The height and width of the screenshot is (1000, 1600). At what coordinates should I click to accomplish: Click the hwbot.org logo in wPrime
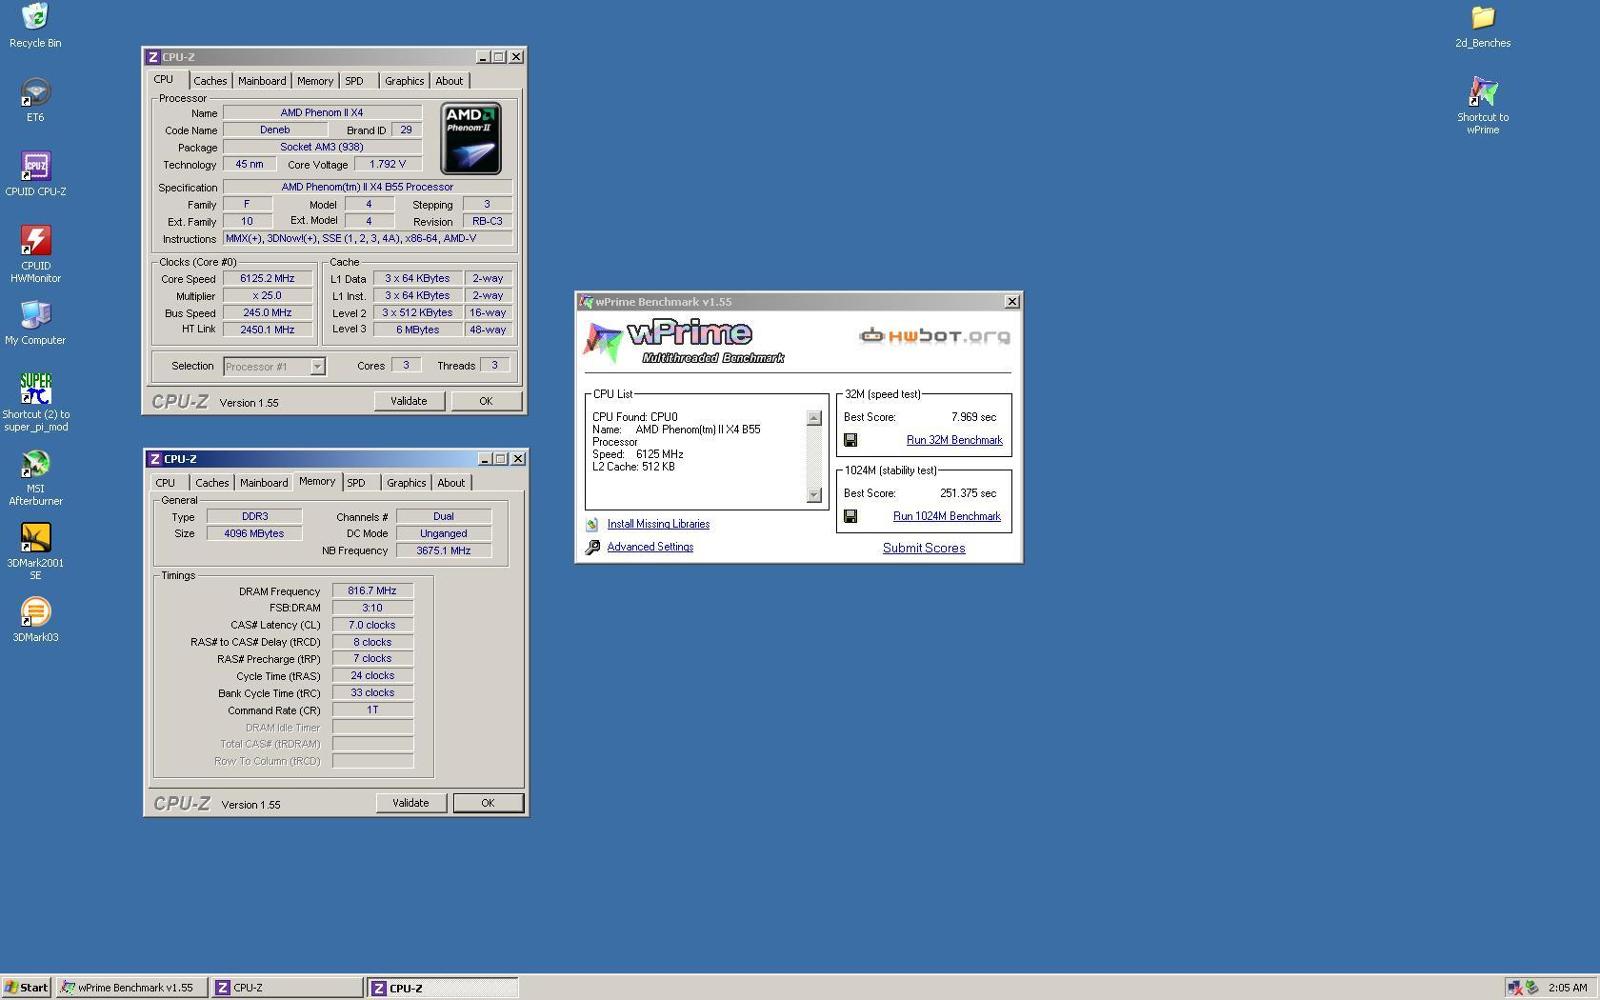(934, 336)
